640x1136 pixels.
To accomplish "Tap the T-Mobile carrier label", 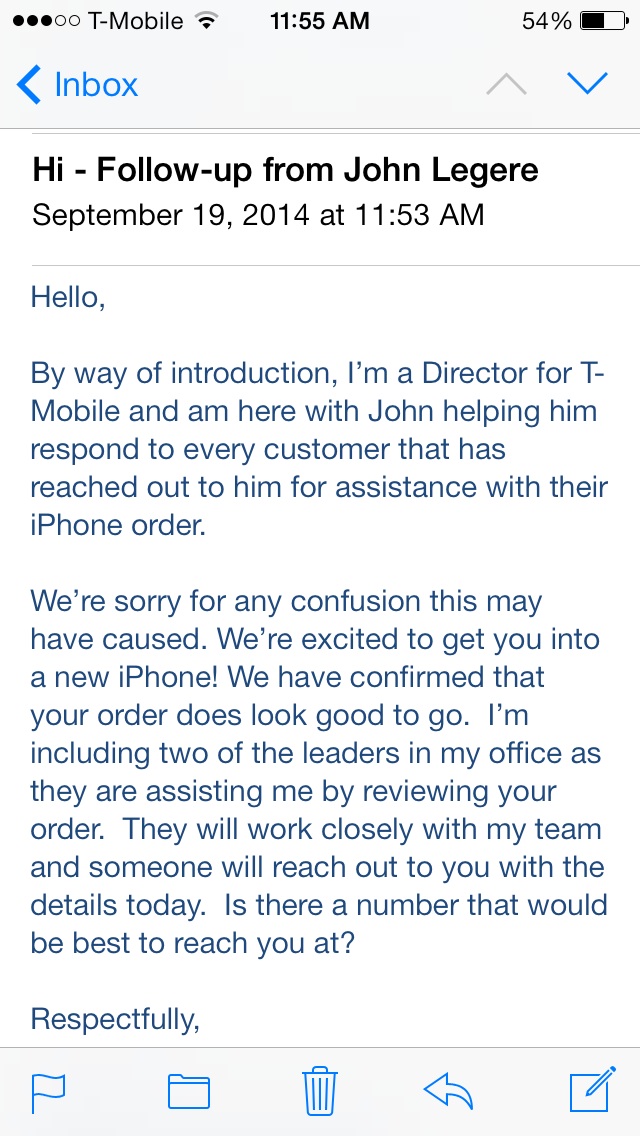I will [135, 21].
